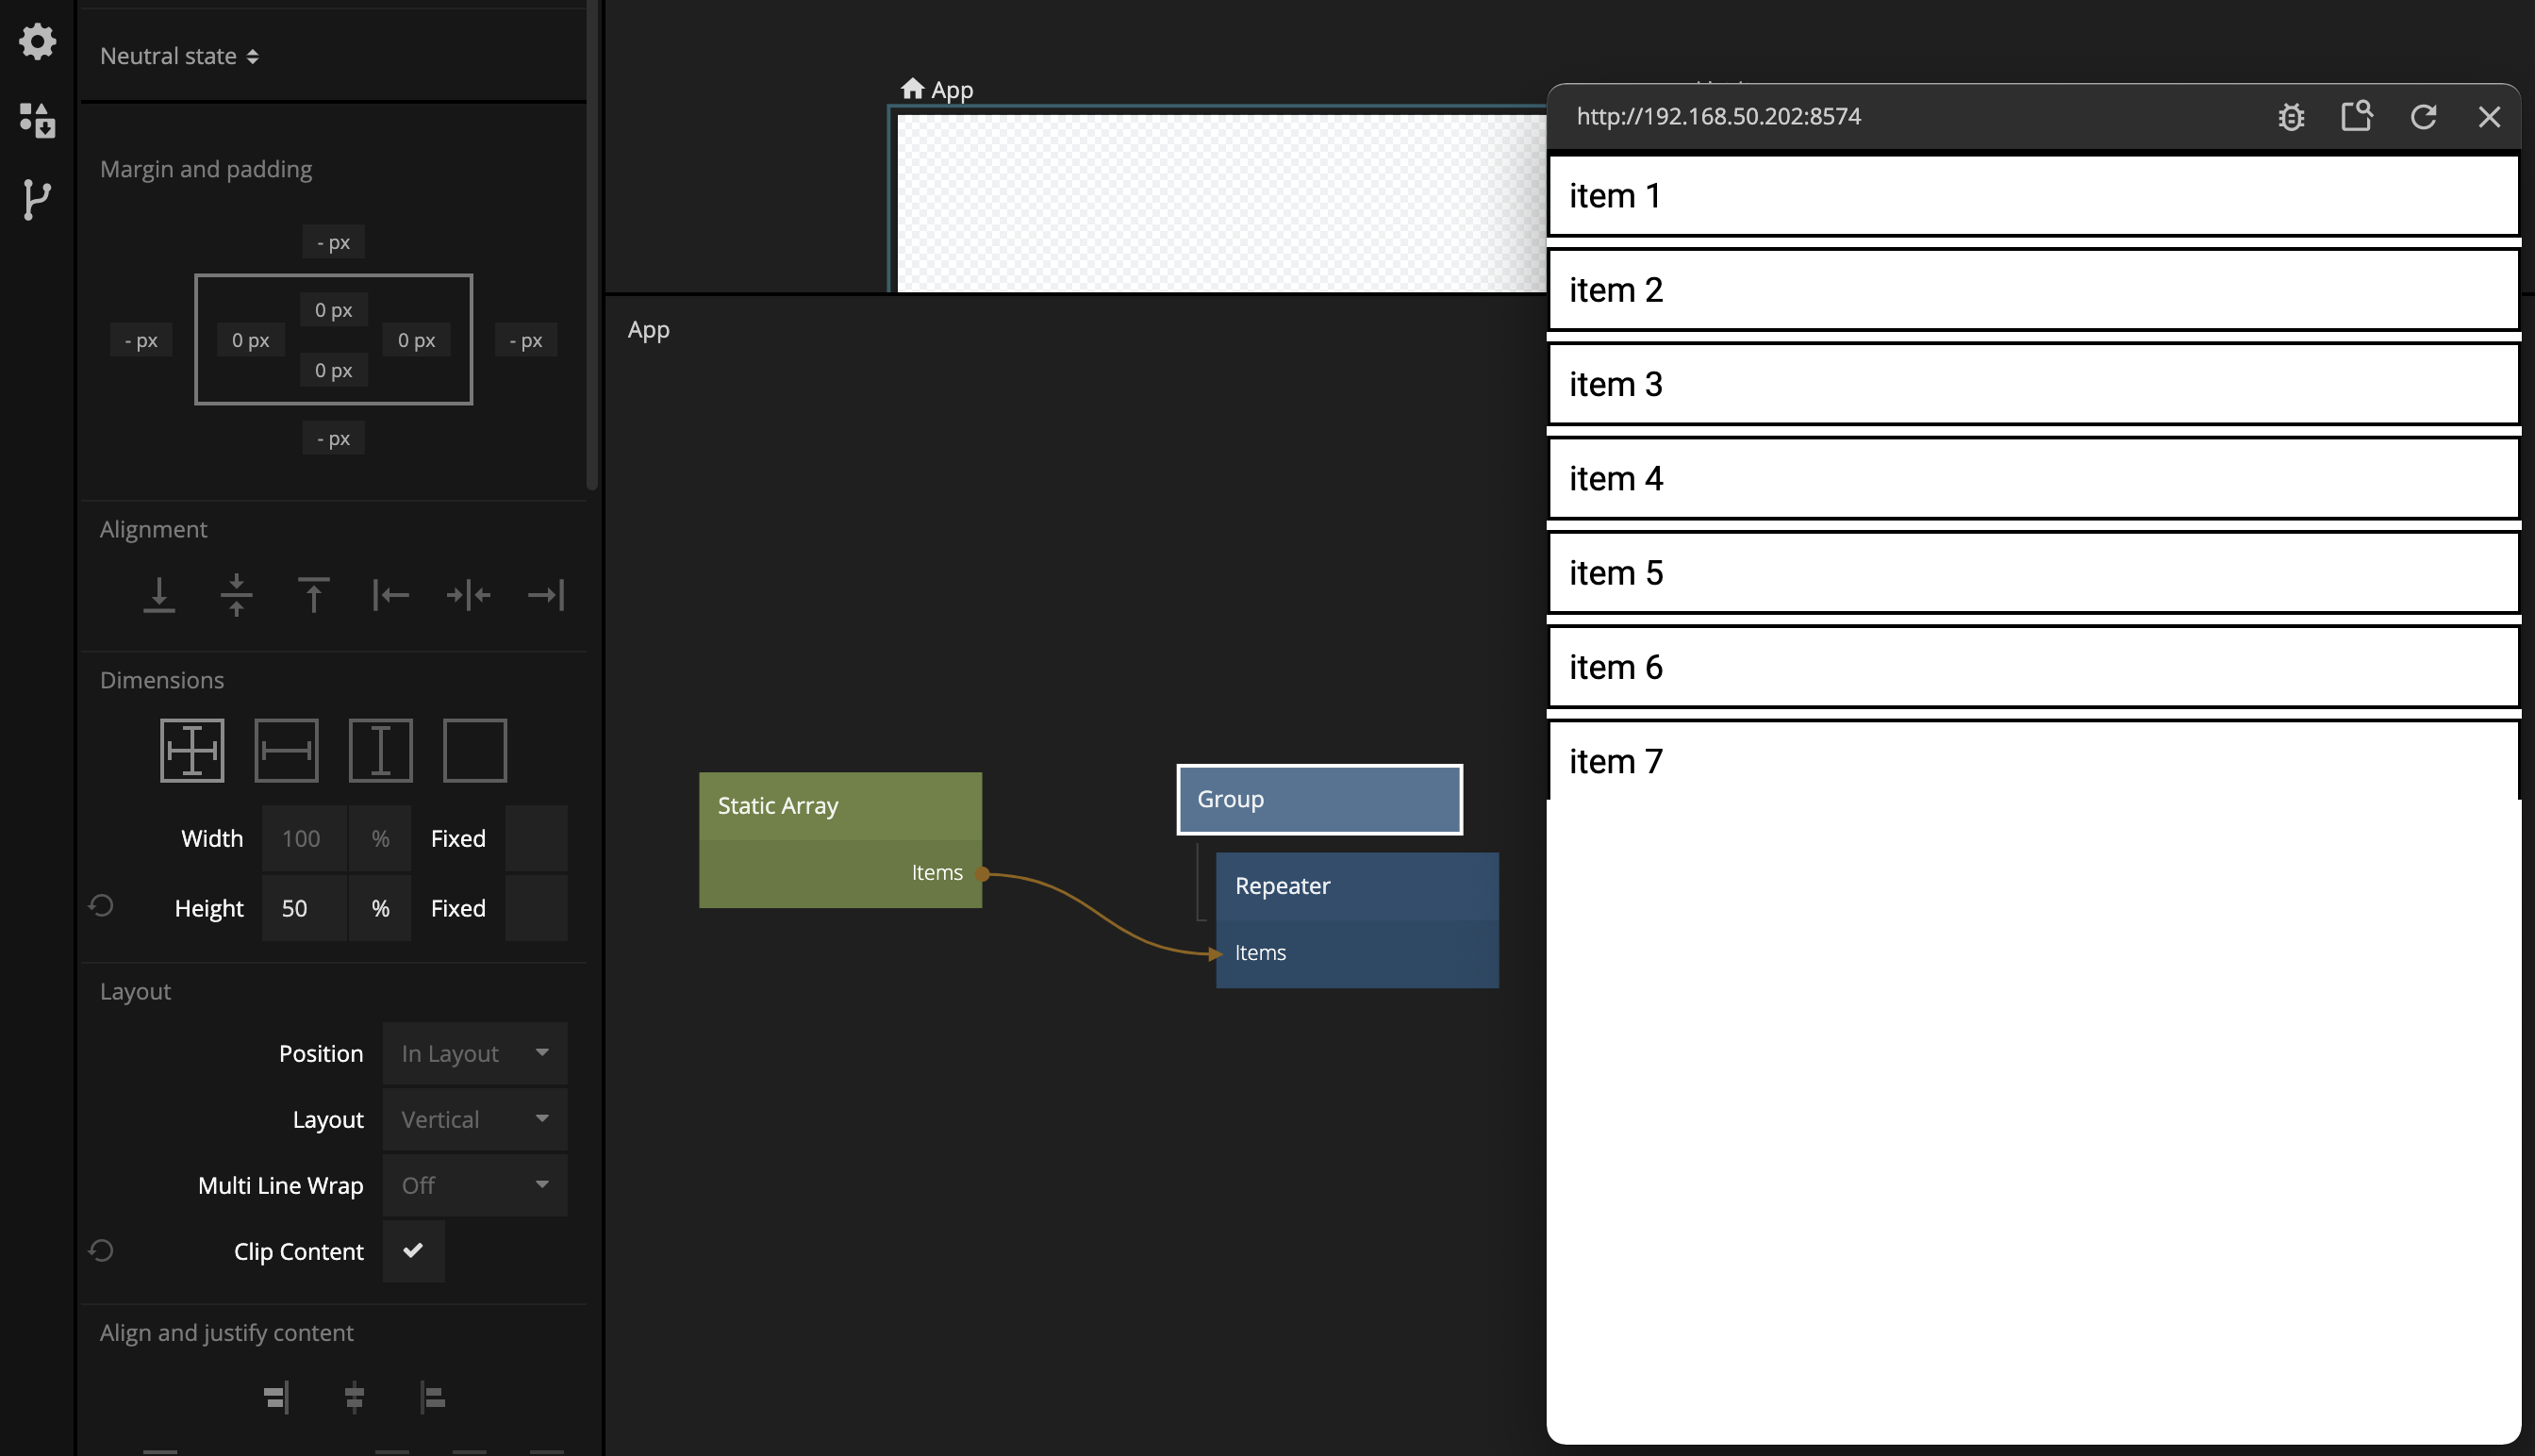Select the Repeater node
The width and height of the screenshot is (2535, 1456).
point(1355,886)
